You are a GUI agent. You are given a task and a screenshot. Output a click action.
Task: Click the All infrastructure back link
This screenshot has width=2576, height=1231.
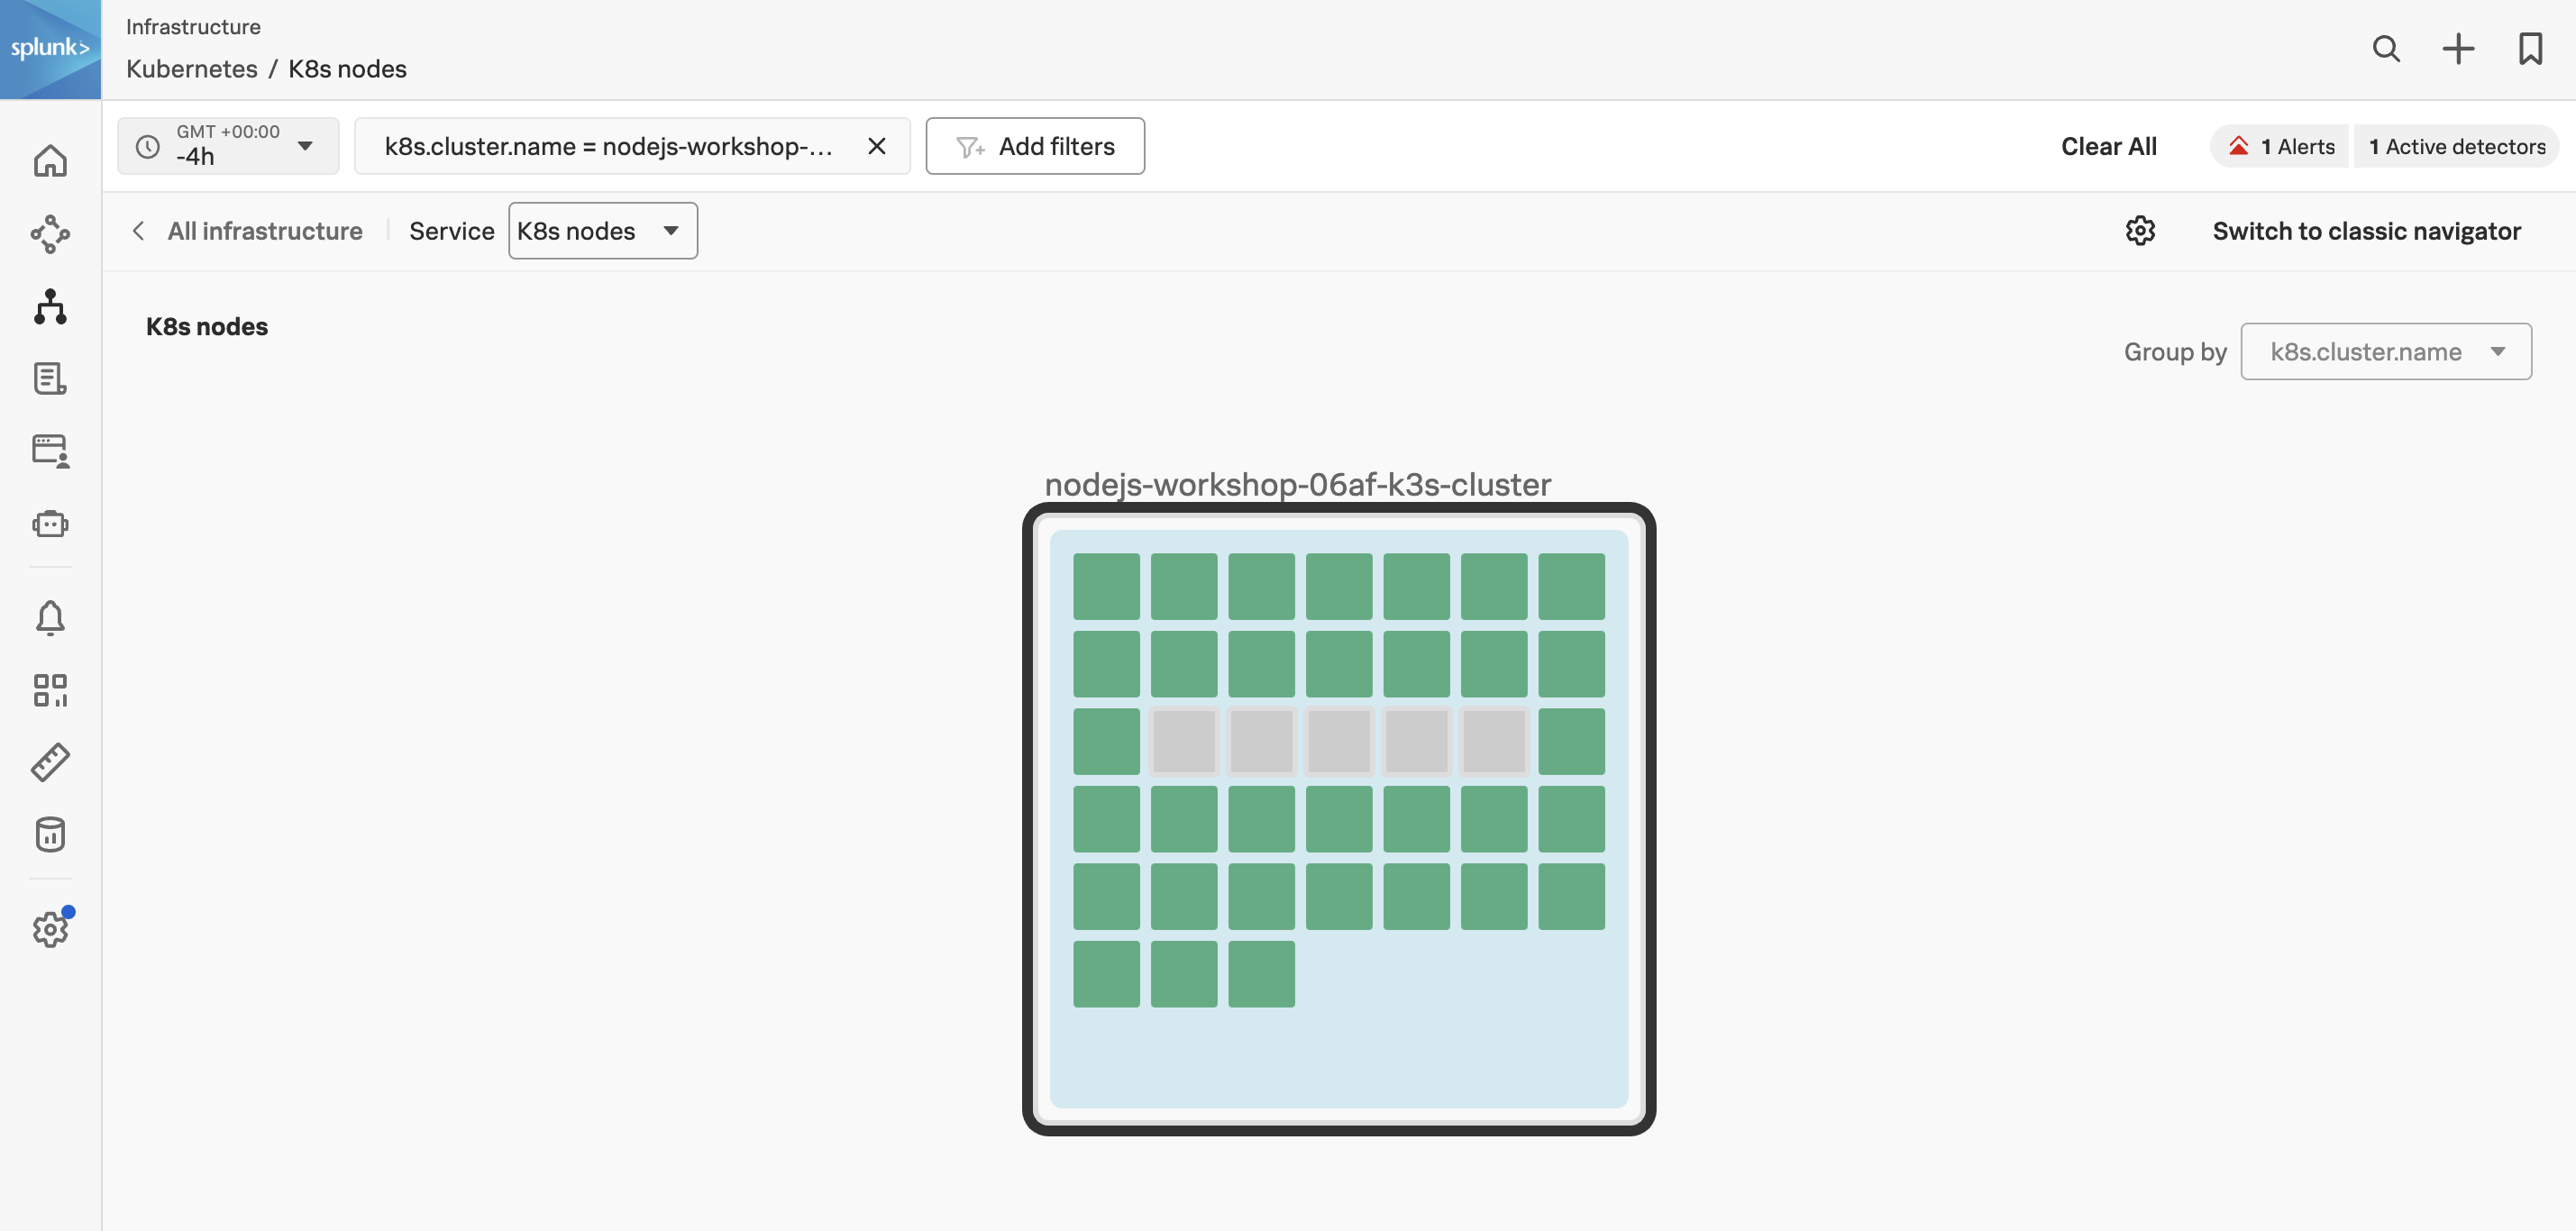coord(248,230)
